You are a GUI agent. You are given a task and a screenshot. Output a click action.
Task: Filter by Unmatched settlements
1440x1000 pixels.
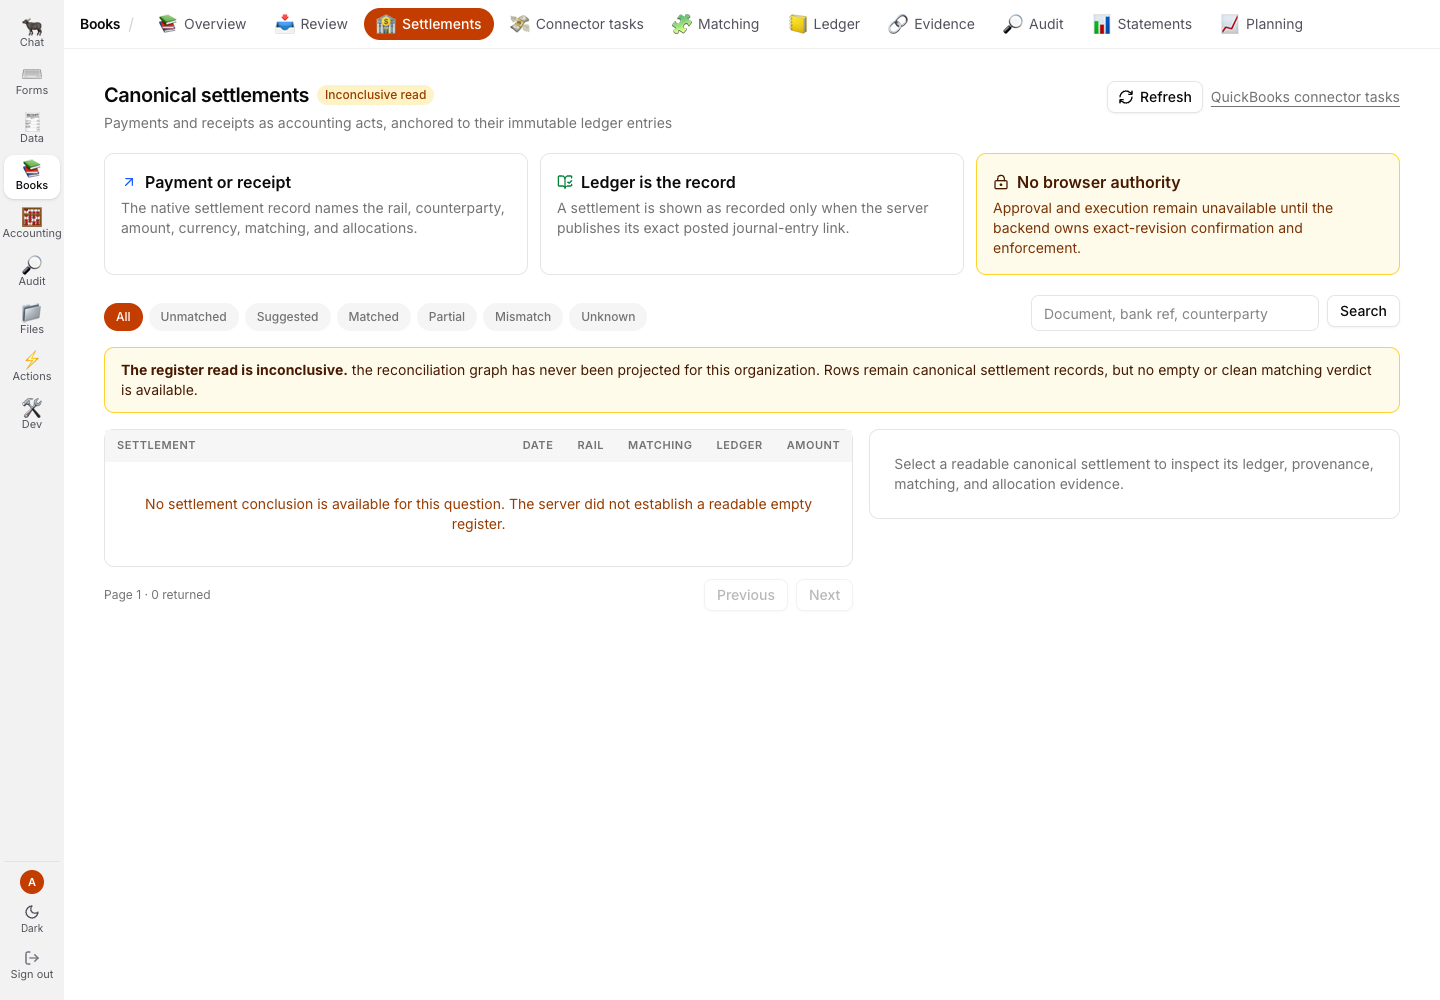[194, 317]
